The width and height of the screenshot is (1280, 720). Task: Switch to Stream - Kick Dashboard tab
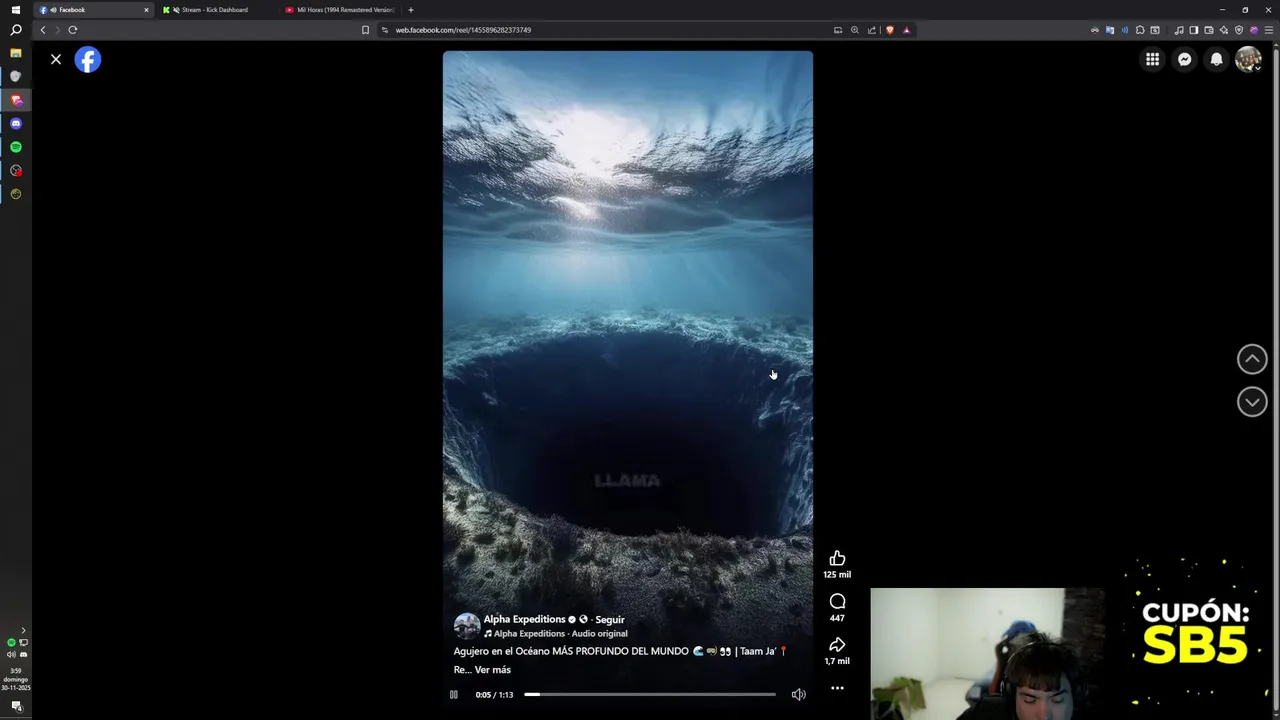[x=214, y=10]
